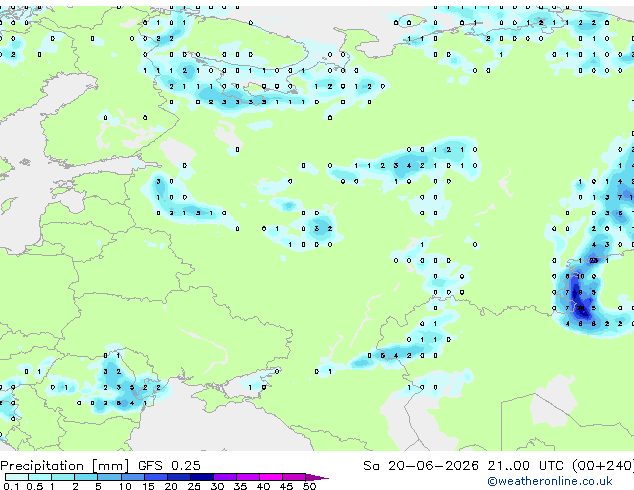Click the '25' legend scale label

pyautogui.click(x=194, y=486)
